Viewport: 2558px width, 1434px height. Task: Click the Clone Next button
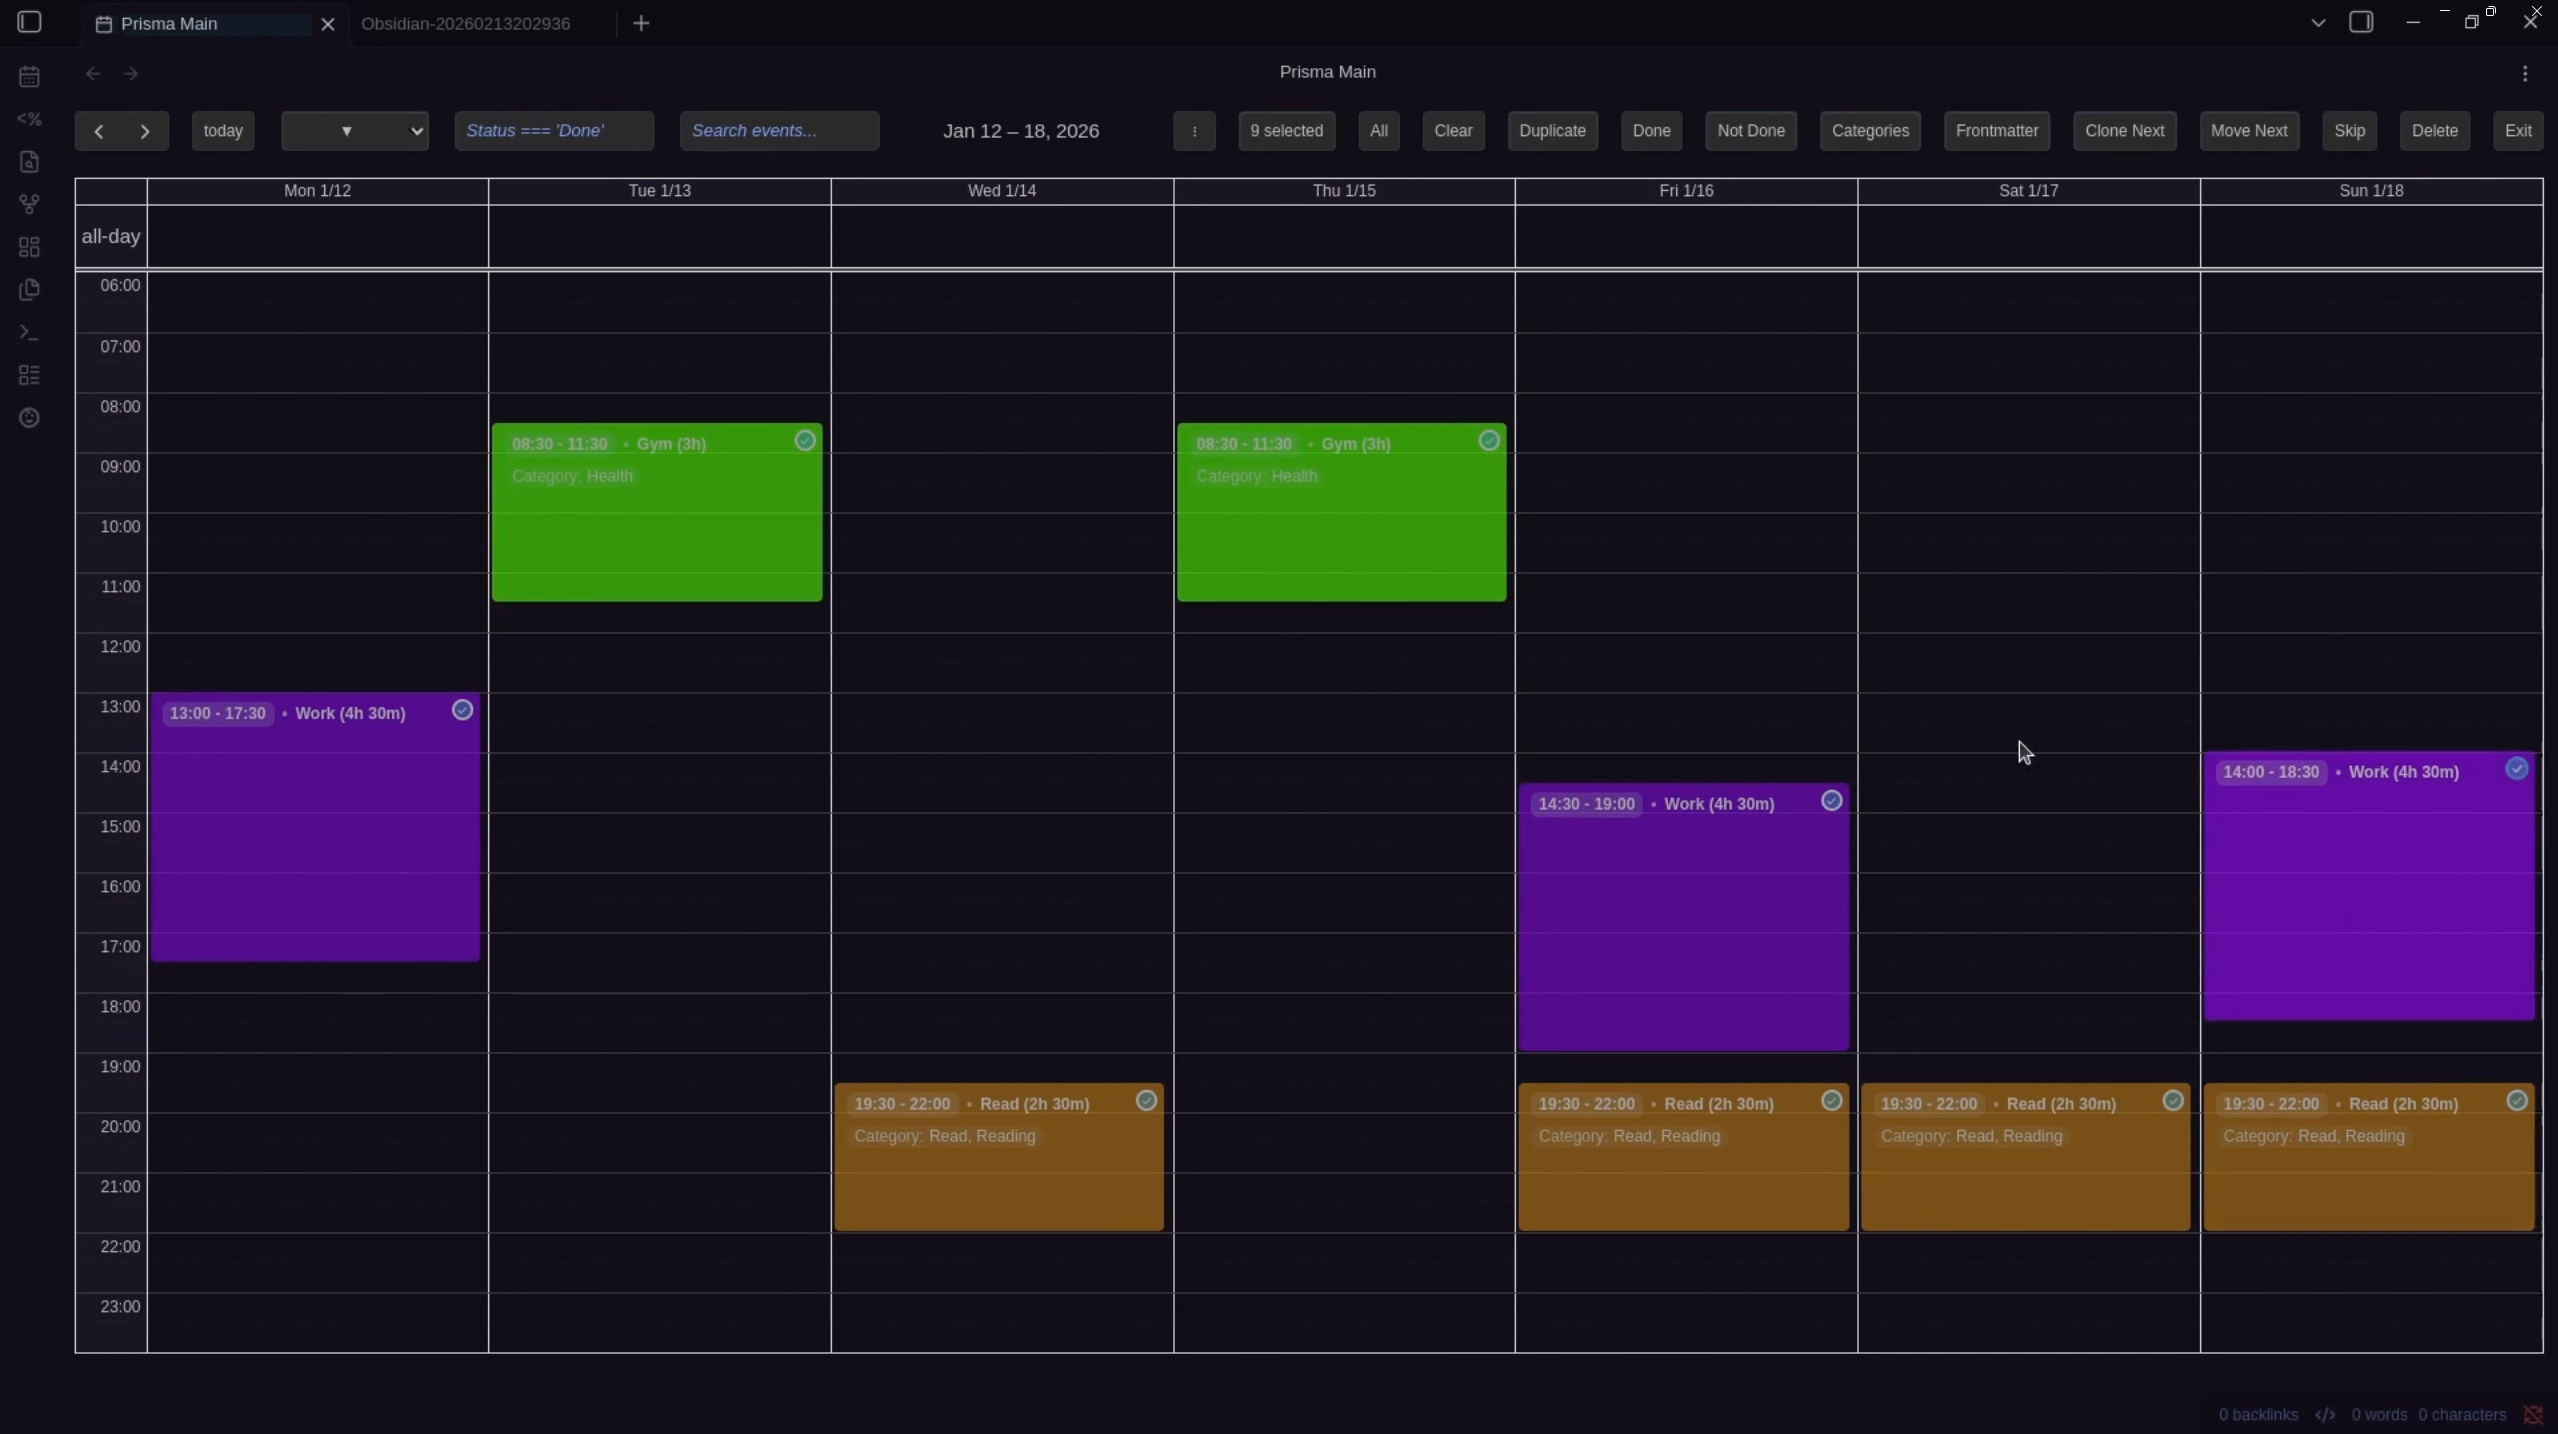point(2124,131)
